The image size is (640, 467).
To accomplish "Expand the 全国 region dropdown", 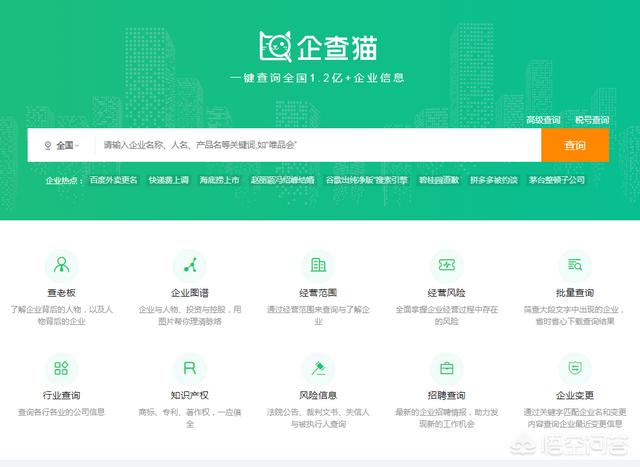I will [67, 145].
